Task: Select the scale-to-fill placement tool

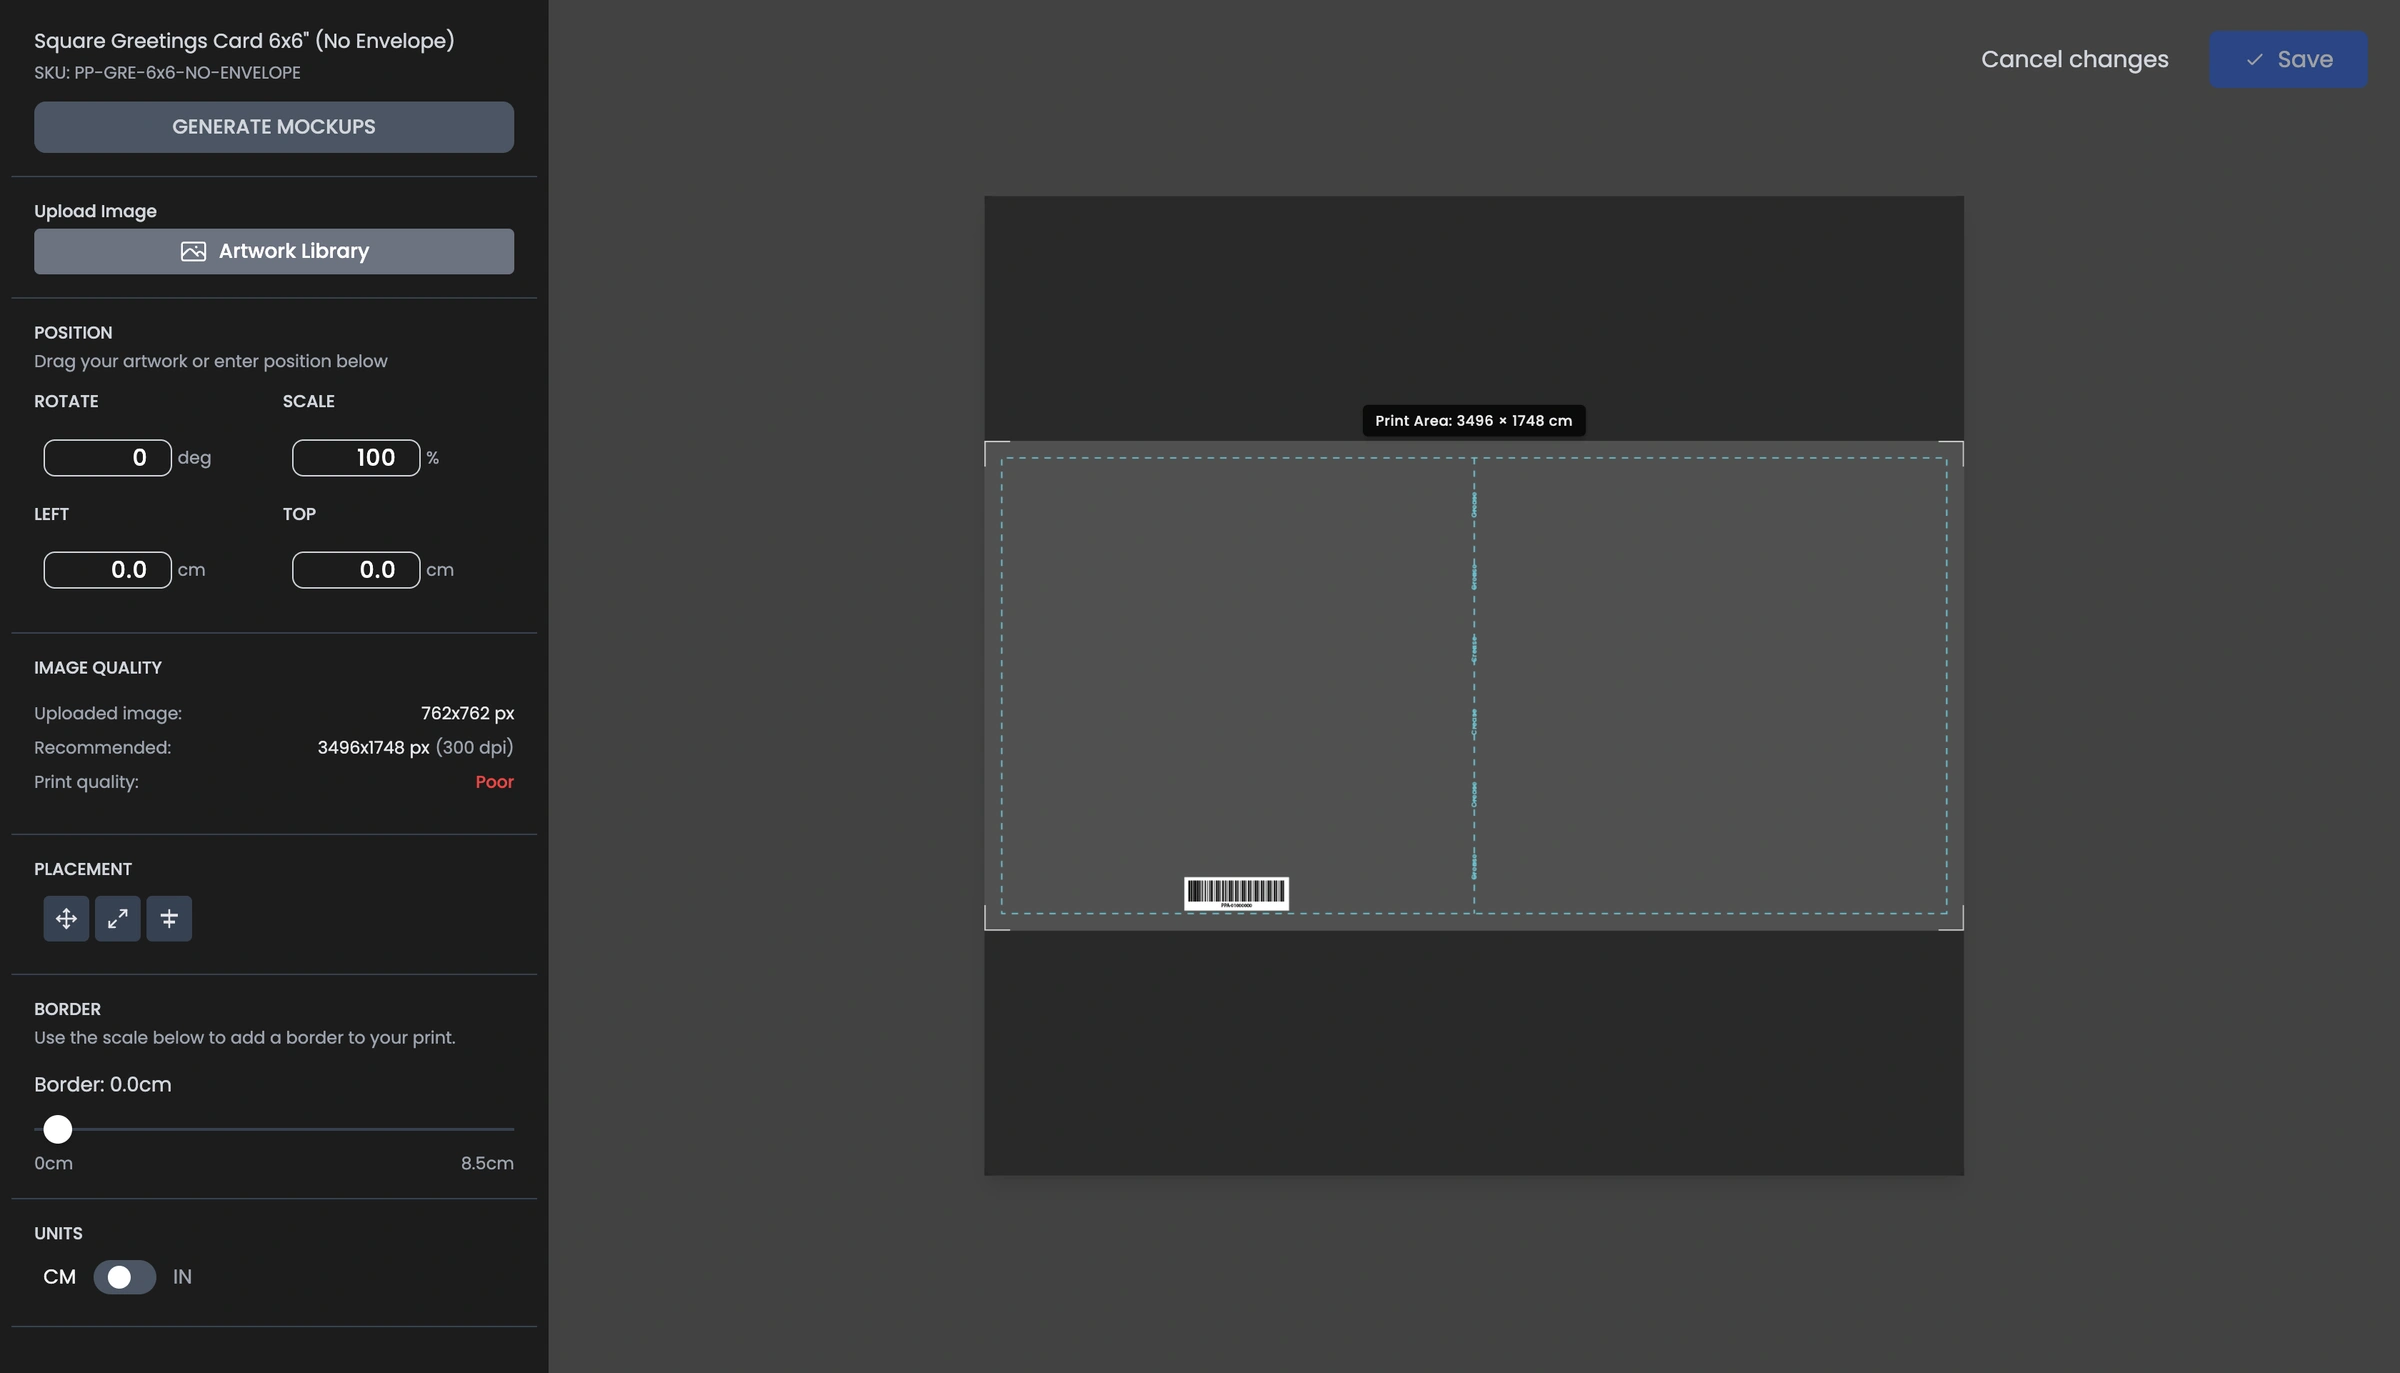Action: (117, 918)
